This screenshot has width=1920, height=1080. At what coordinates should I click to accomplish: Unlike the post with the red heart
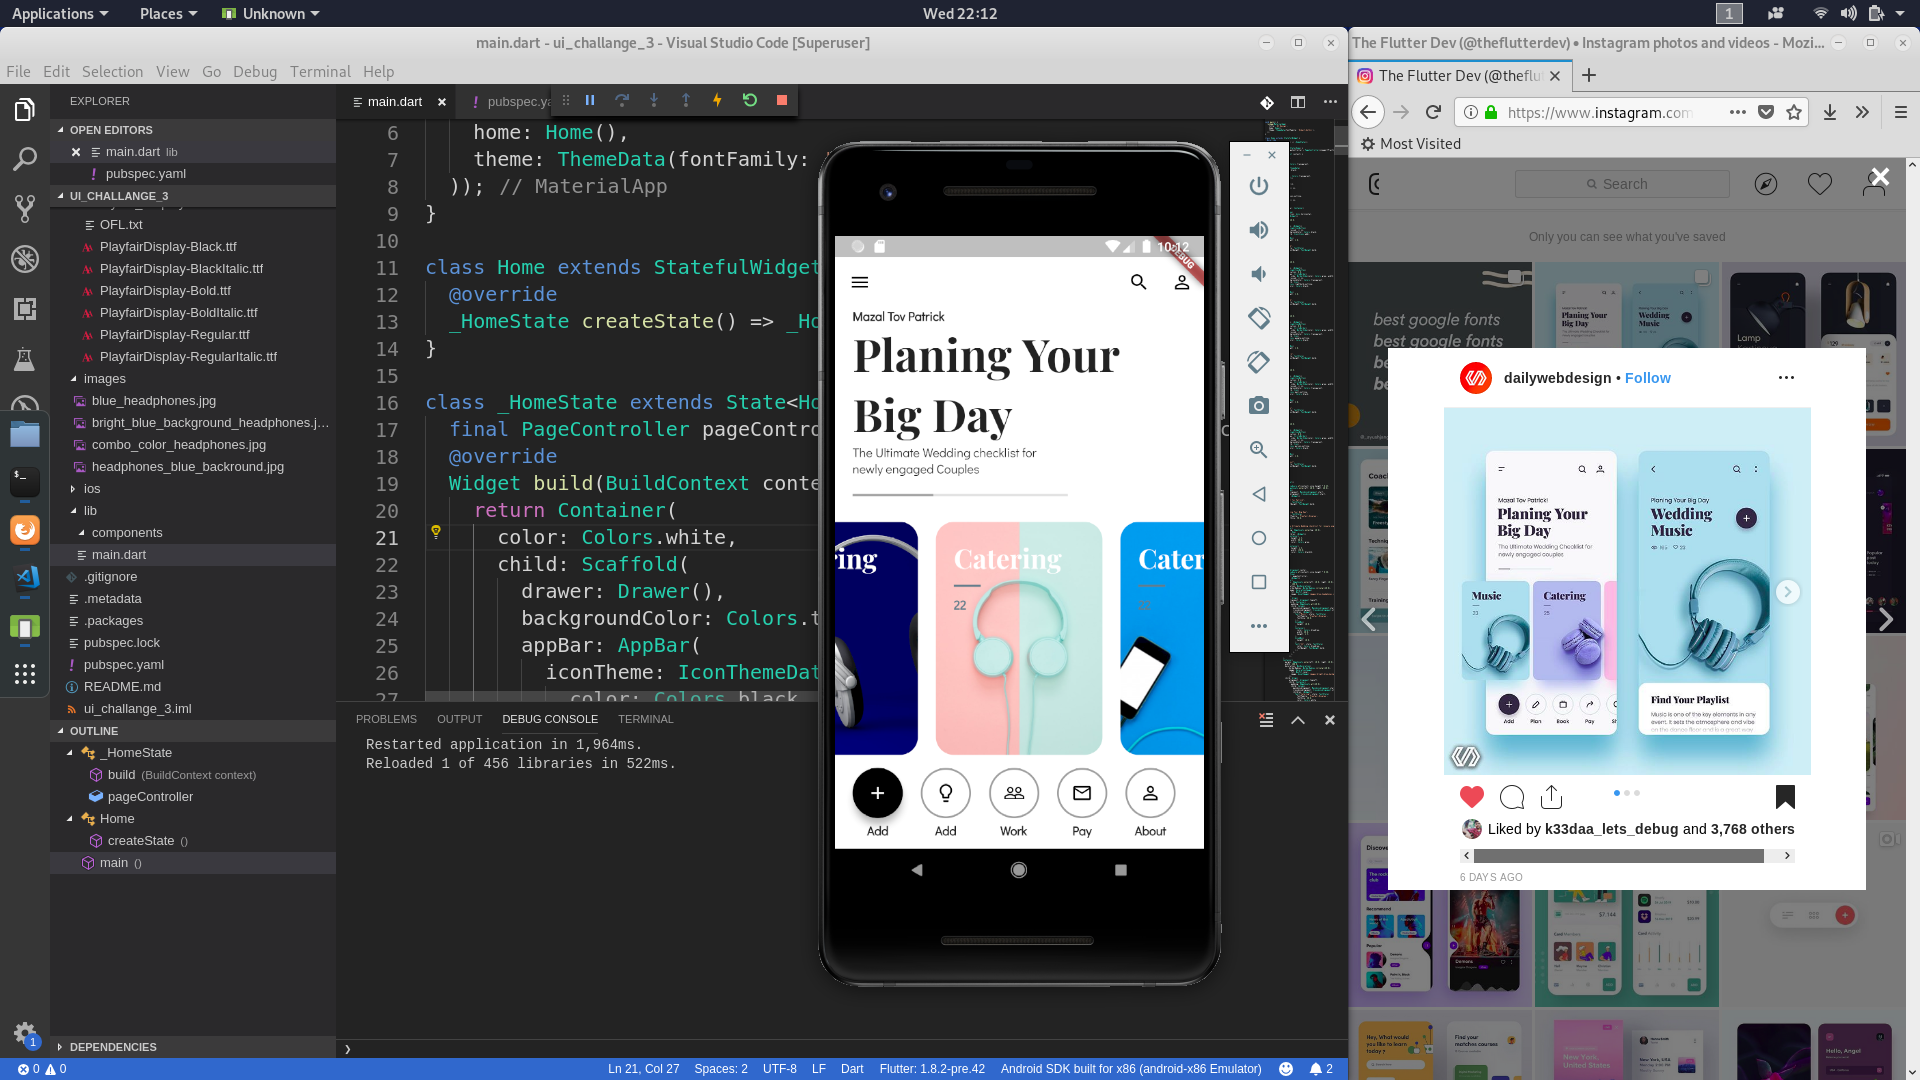(1472, 797)
